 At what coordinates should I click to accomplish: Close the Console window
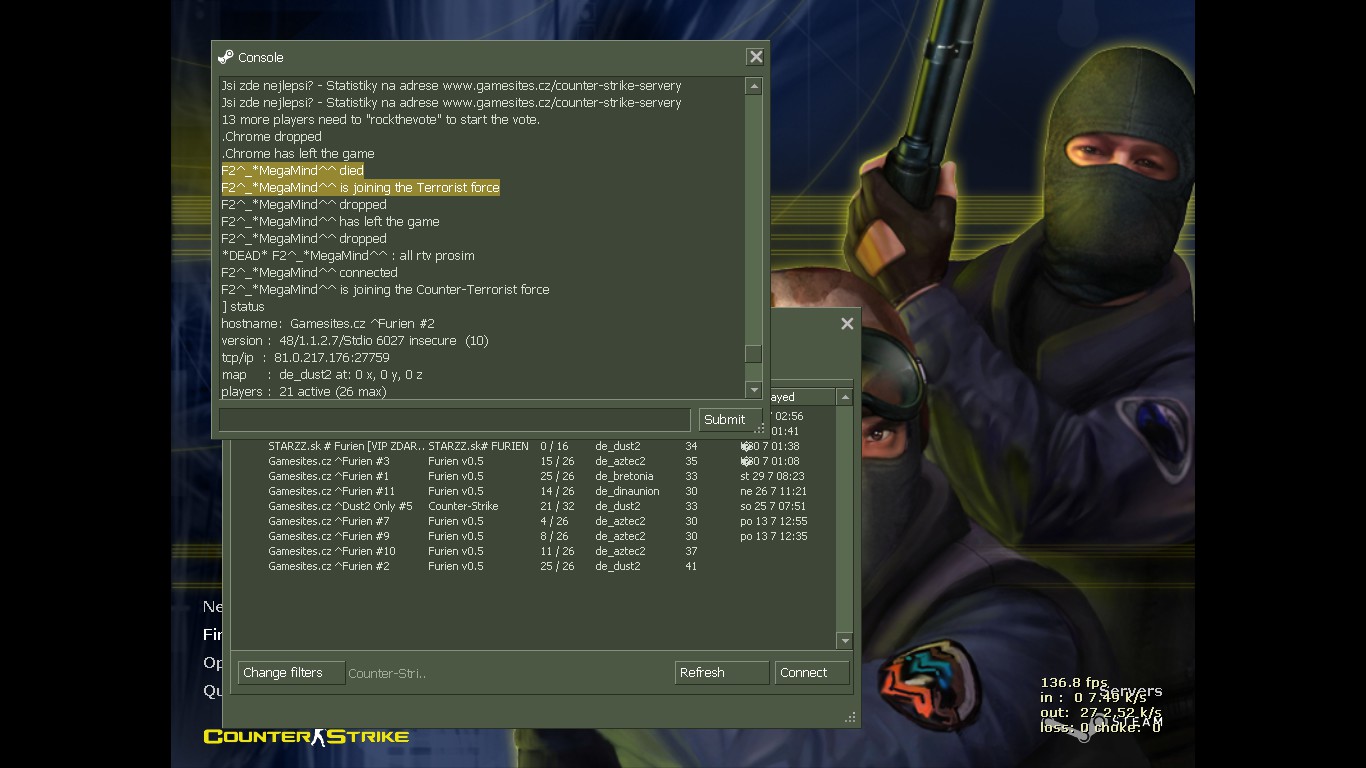click(x=756, y=57)
